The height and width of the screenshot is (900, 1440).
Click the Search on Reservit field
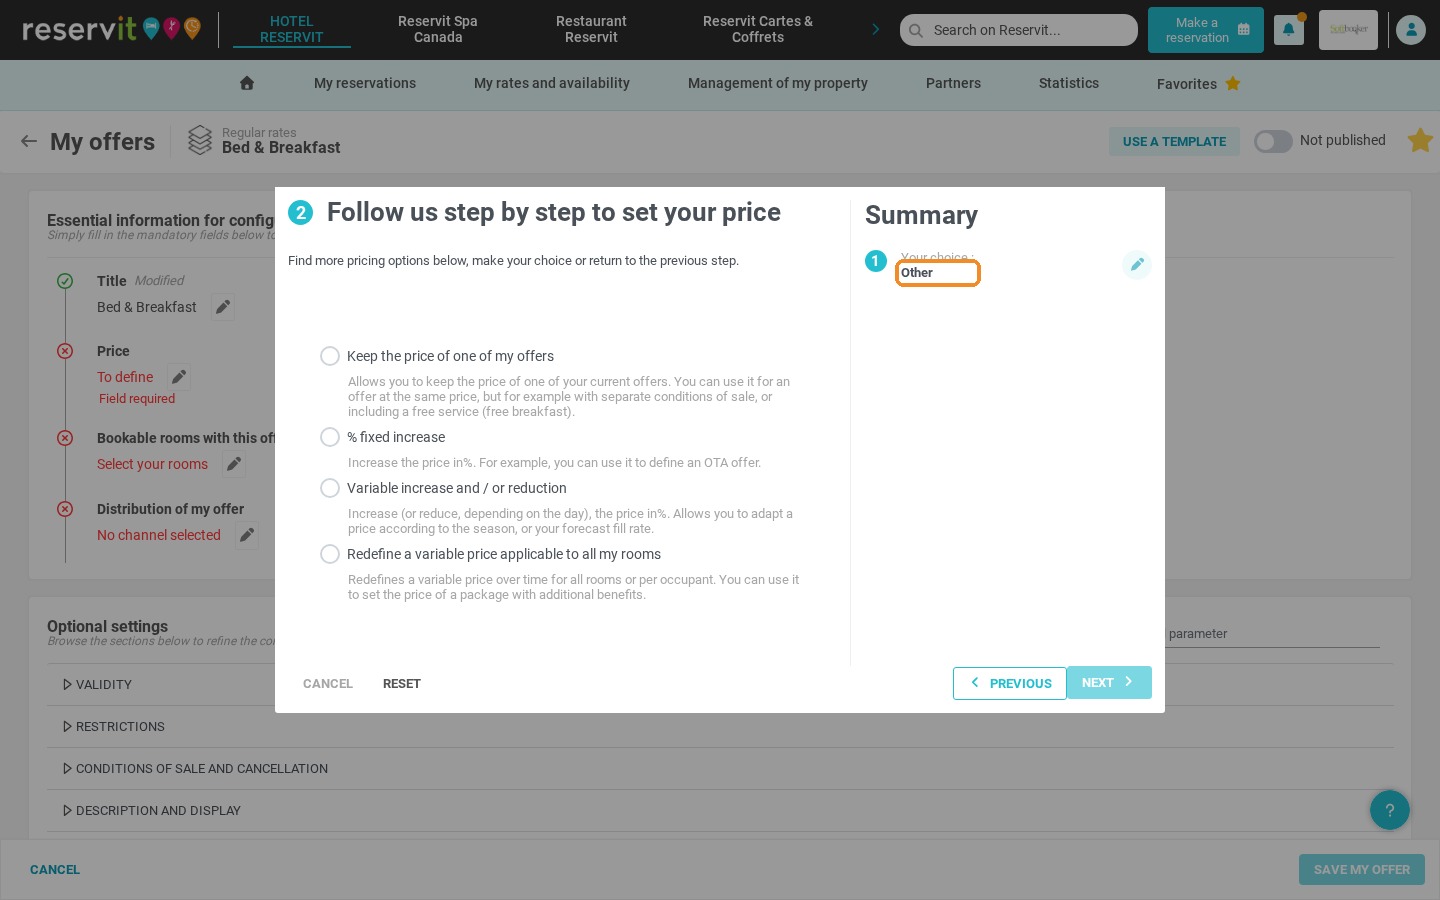pos(1019,30)
